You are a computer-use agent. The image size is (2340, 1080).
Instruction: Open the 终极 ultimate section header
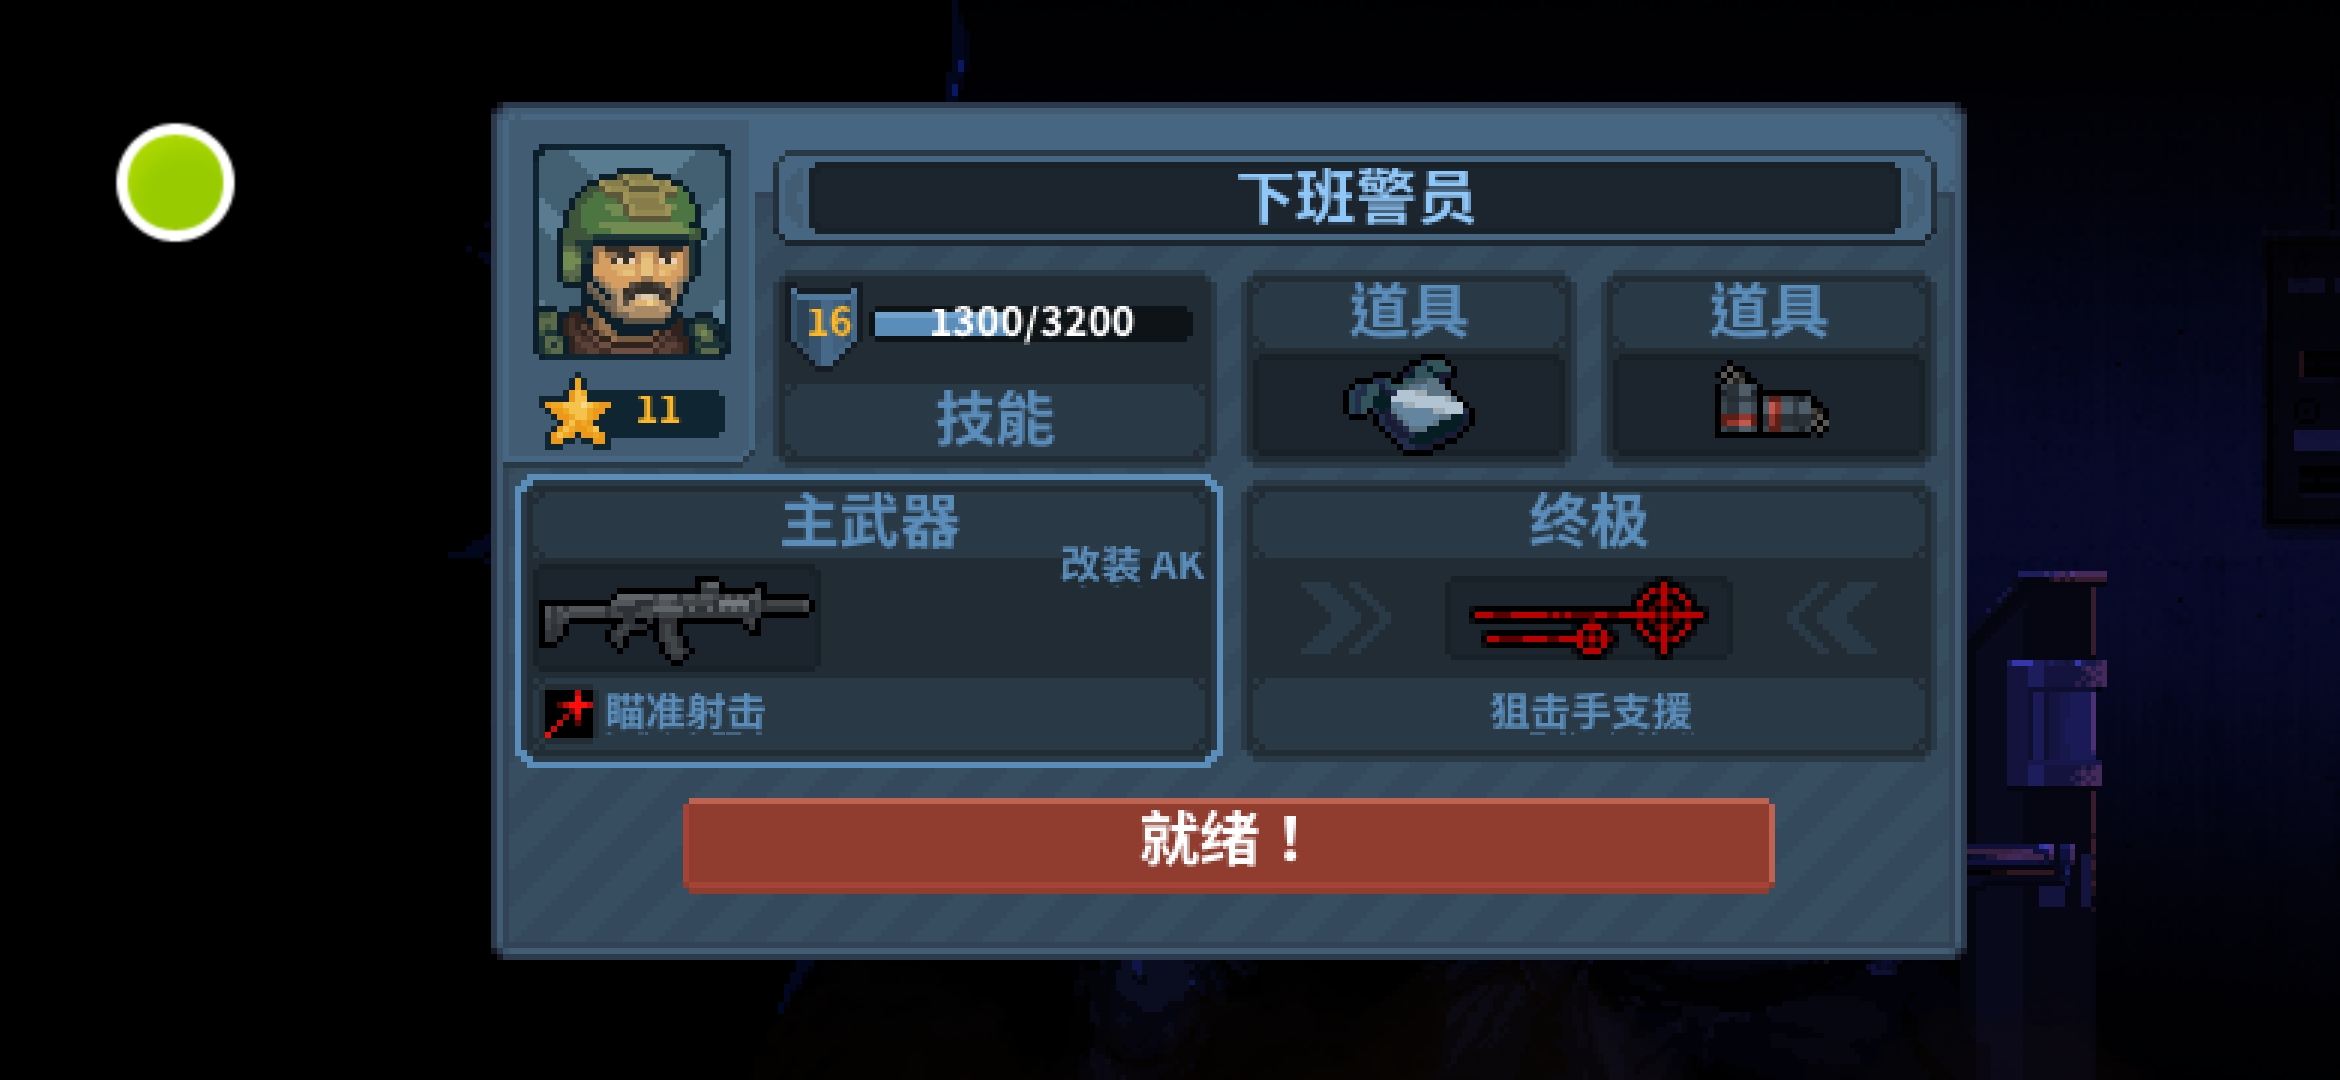pyautogui.click(x=1589, y=521)
